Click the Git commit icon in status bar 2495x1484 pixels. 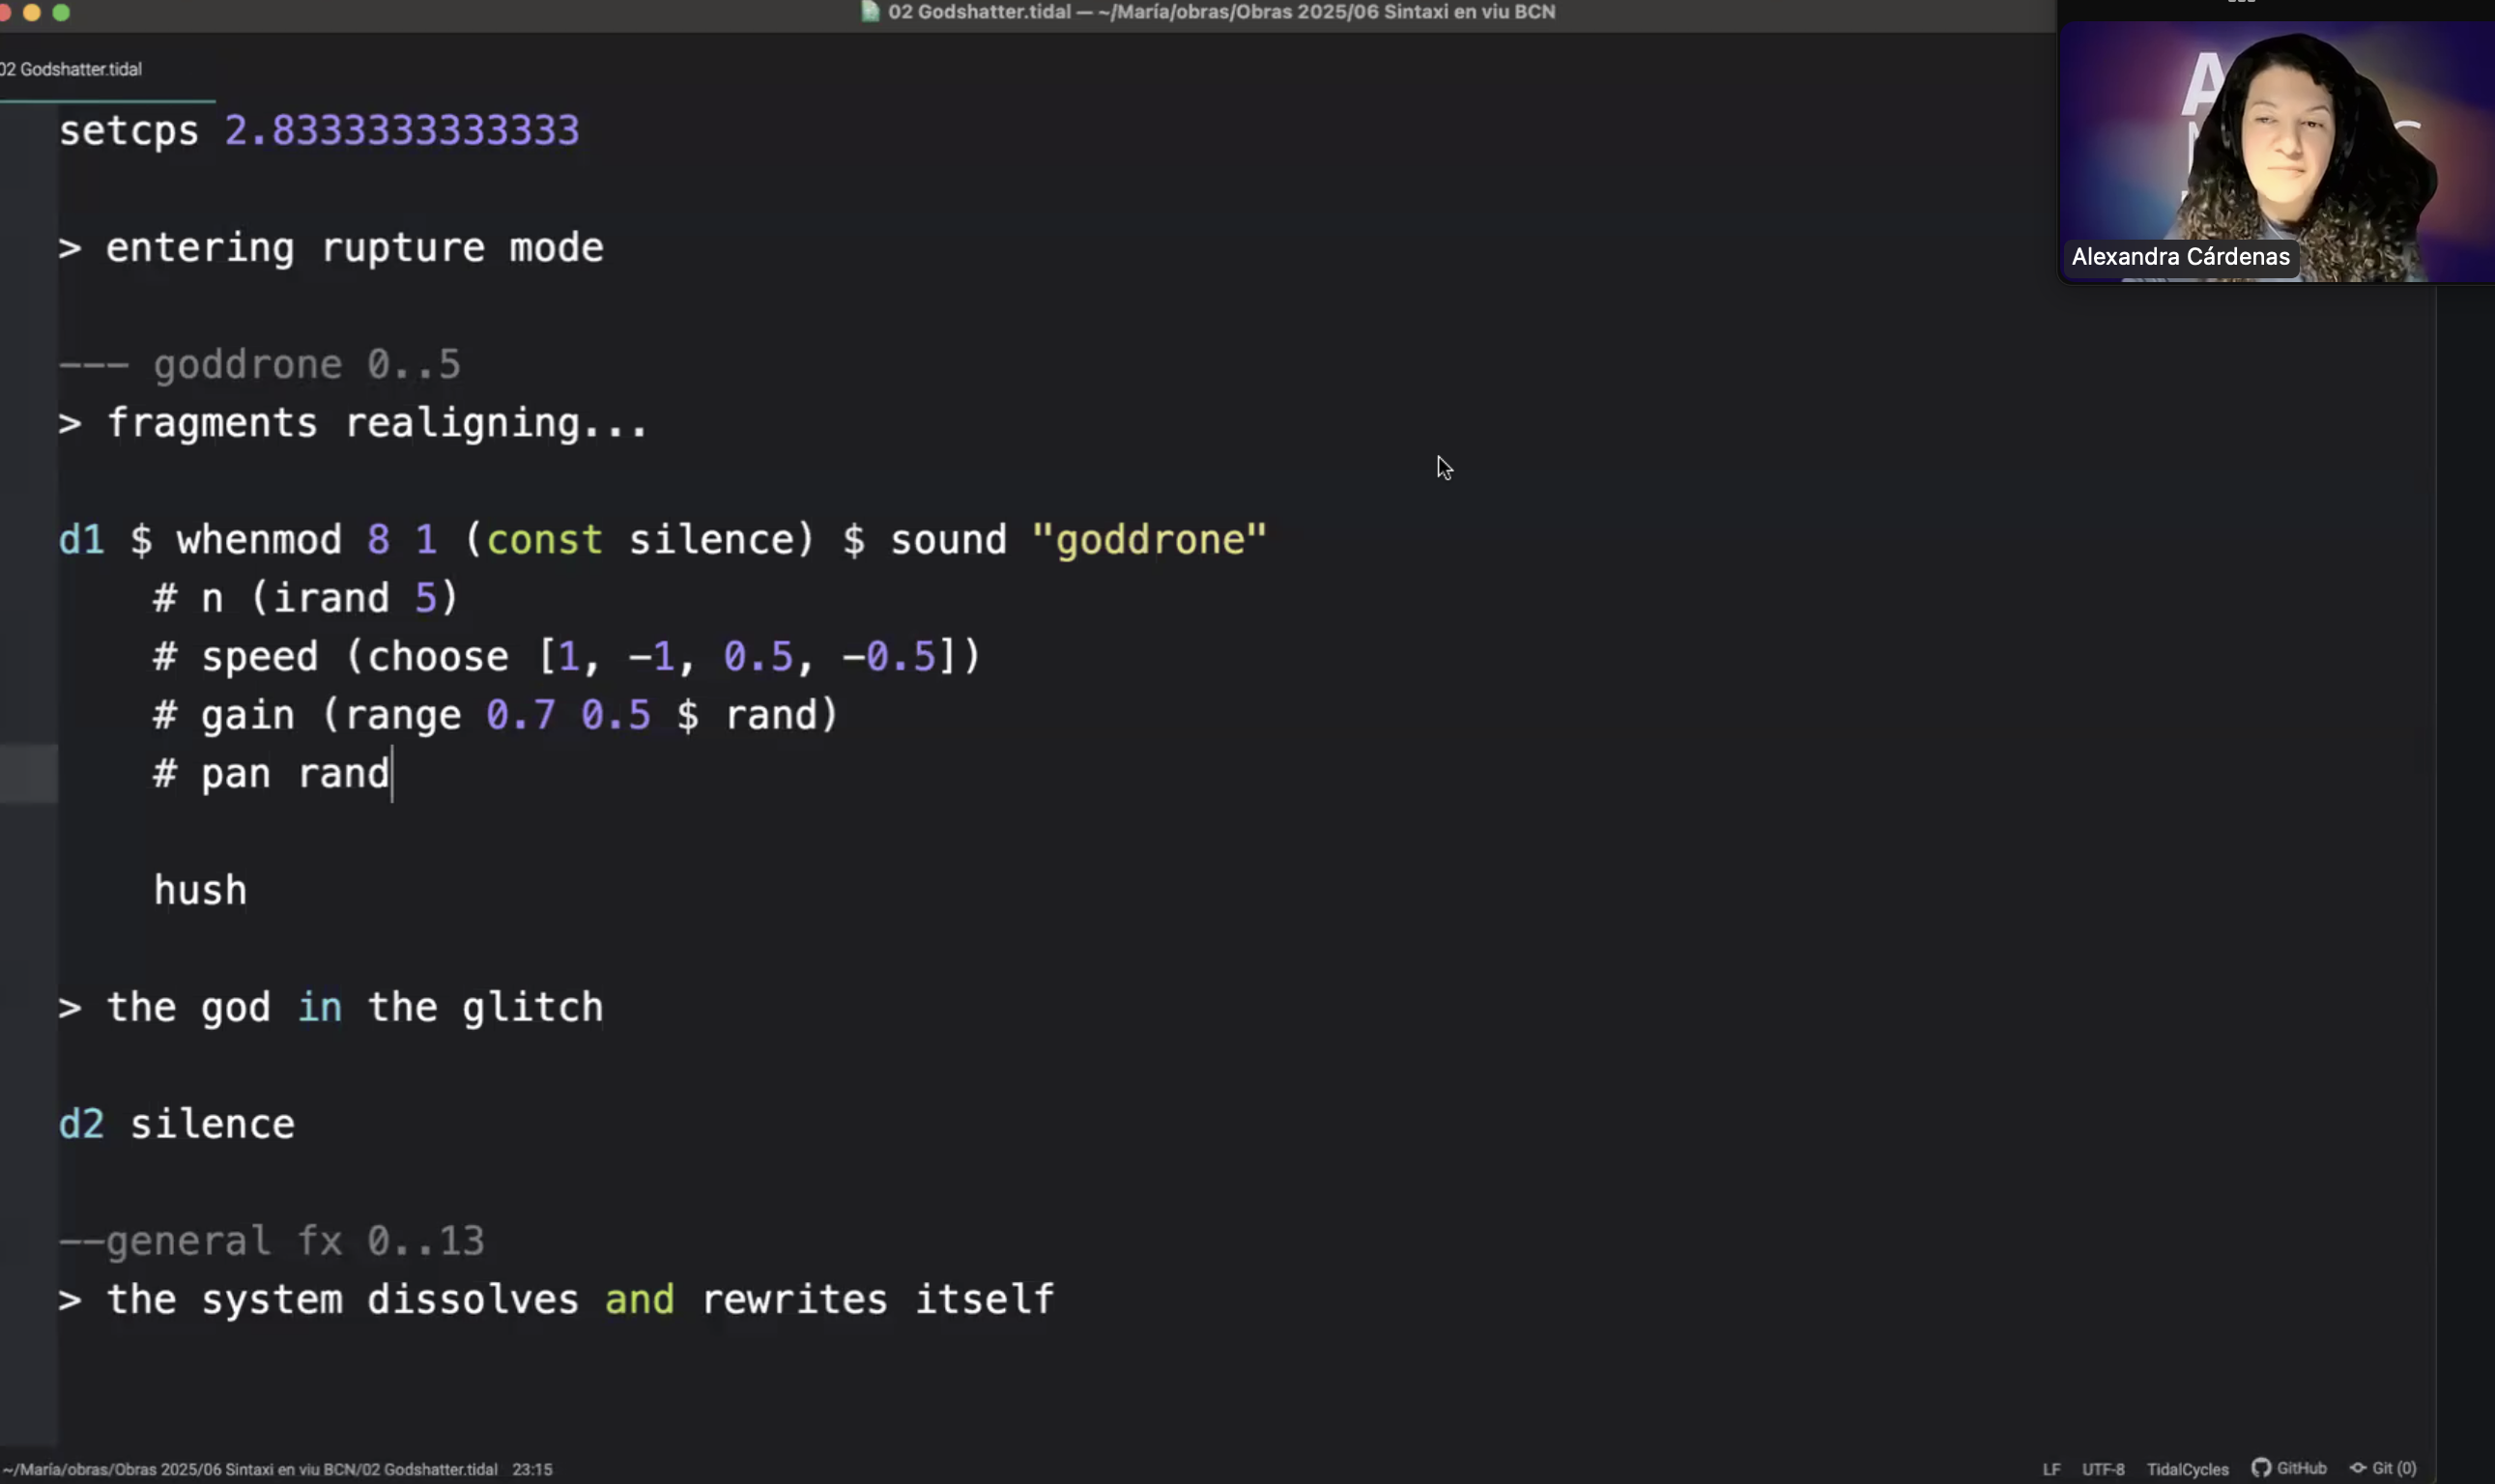tap(2357, 1468)
